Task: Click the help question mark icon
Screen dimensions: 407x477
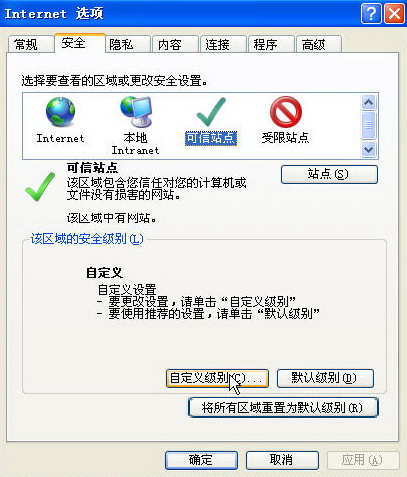Action: tap(371, 14)
